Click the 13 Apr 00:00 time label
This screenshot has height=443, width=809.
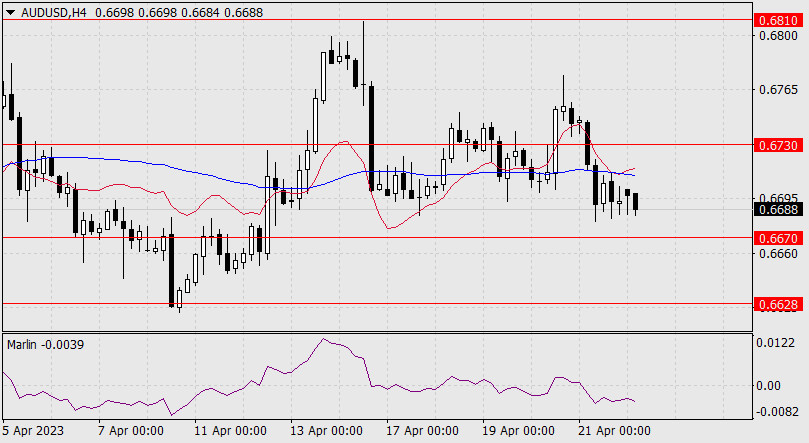pos(326,431)
